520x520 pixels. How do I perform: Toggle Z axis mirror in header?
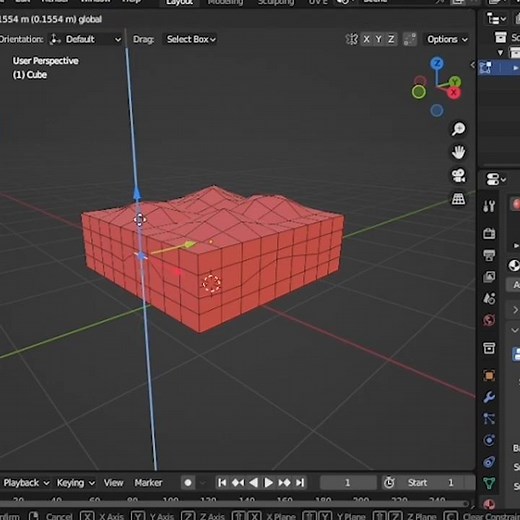(391, 39)
